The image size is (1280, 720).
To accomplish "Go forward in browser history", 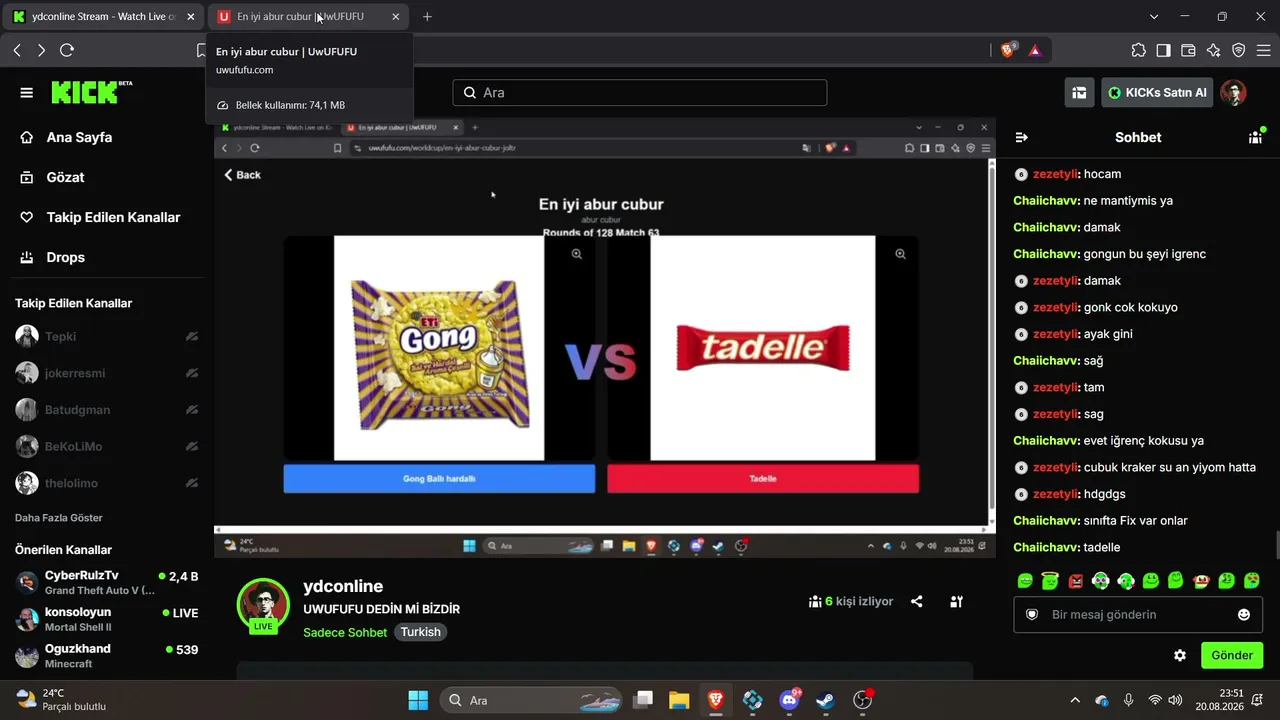I will [x=41, y=50].
